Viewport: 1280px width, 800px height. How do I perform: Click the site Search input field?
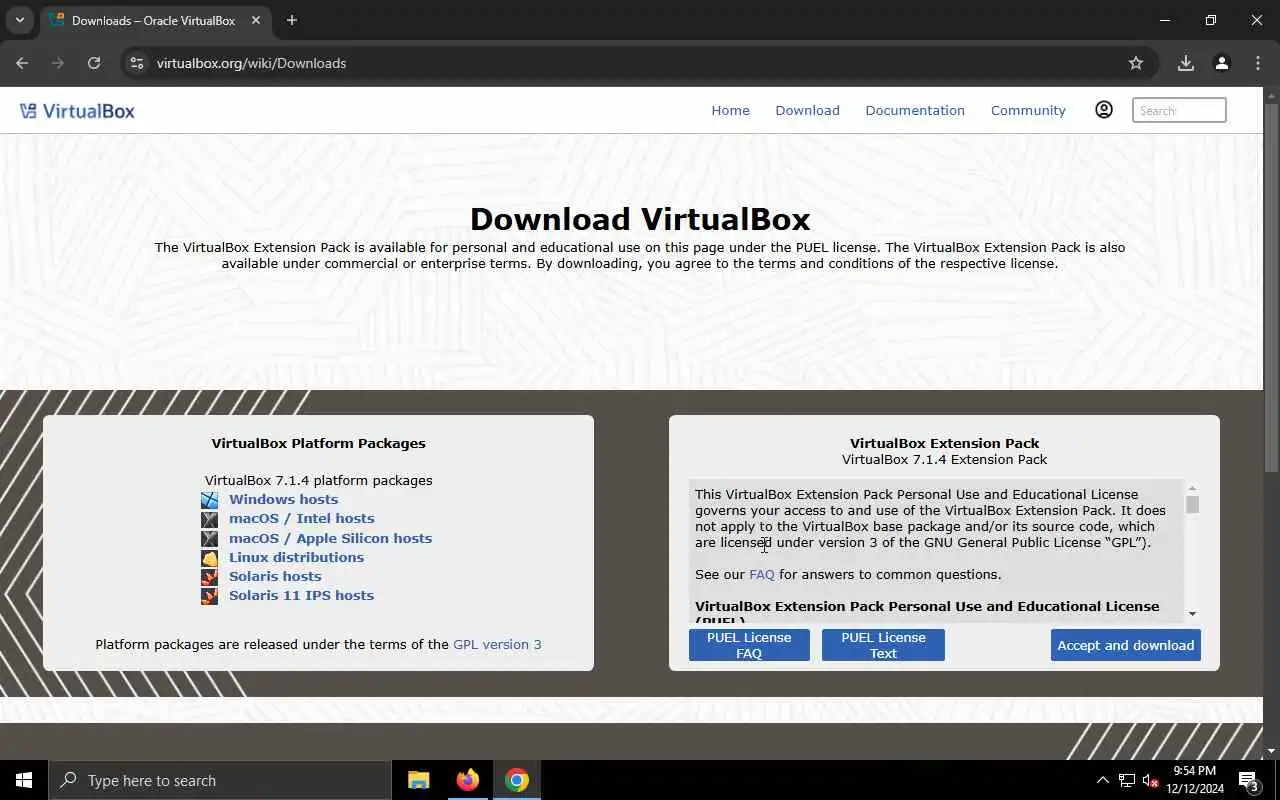[x=1179, y=110]
